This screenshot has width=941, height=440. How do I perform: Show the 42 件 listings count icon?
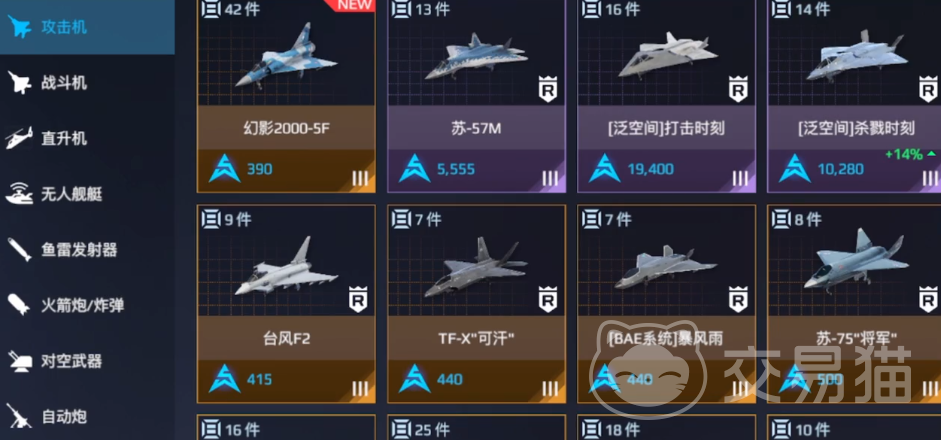coord(211,9)
